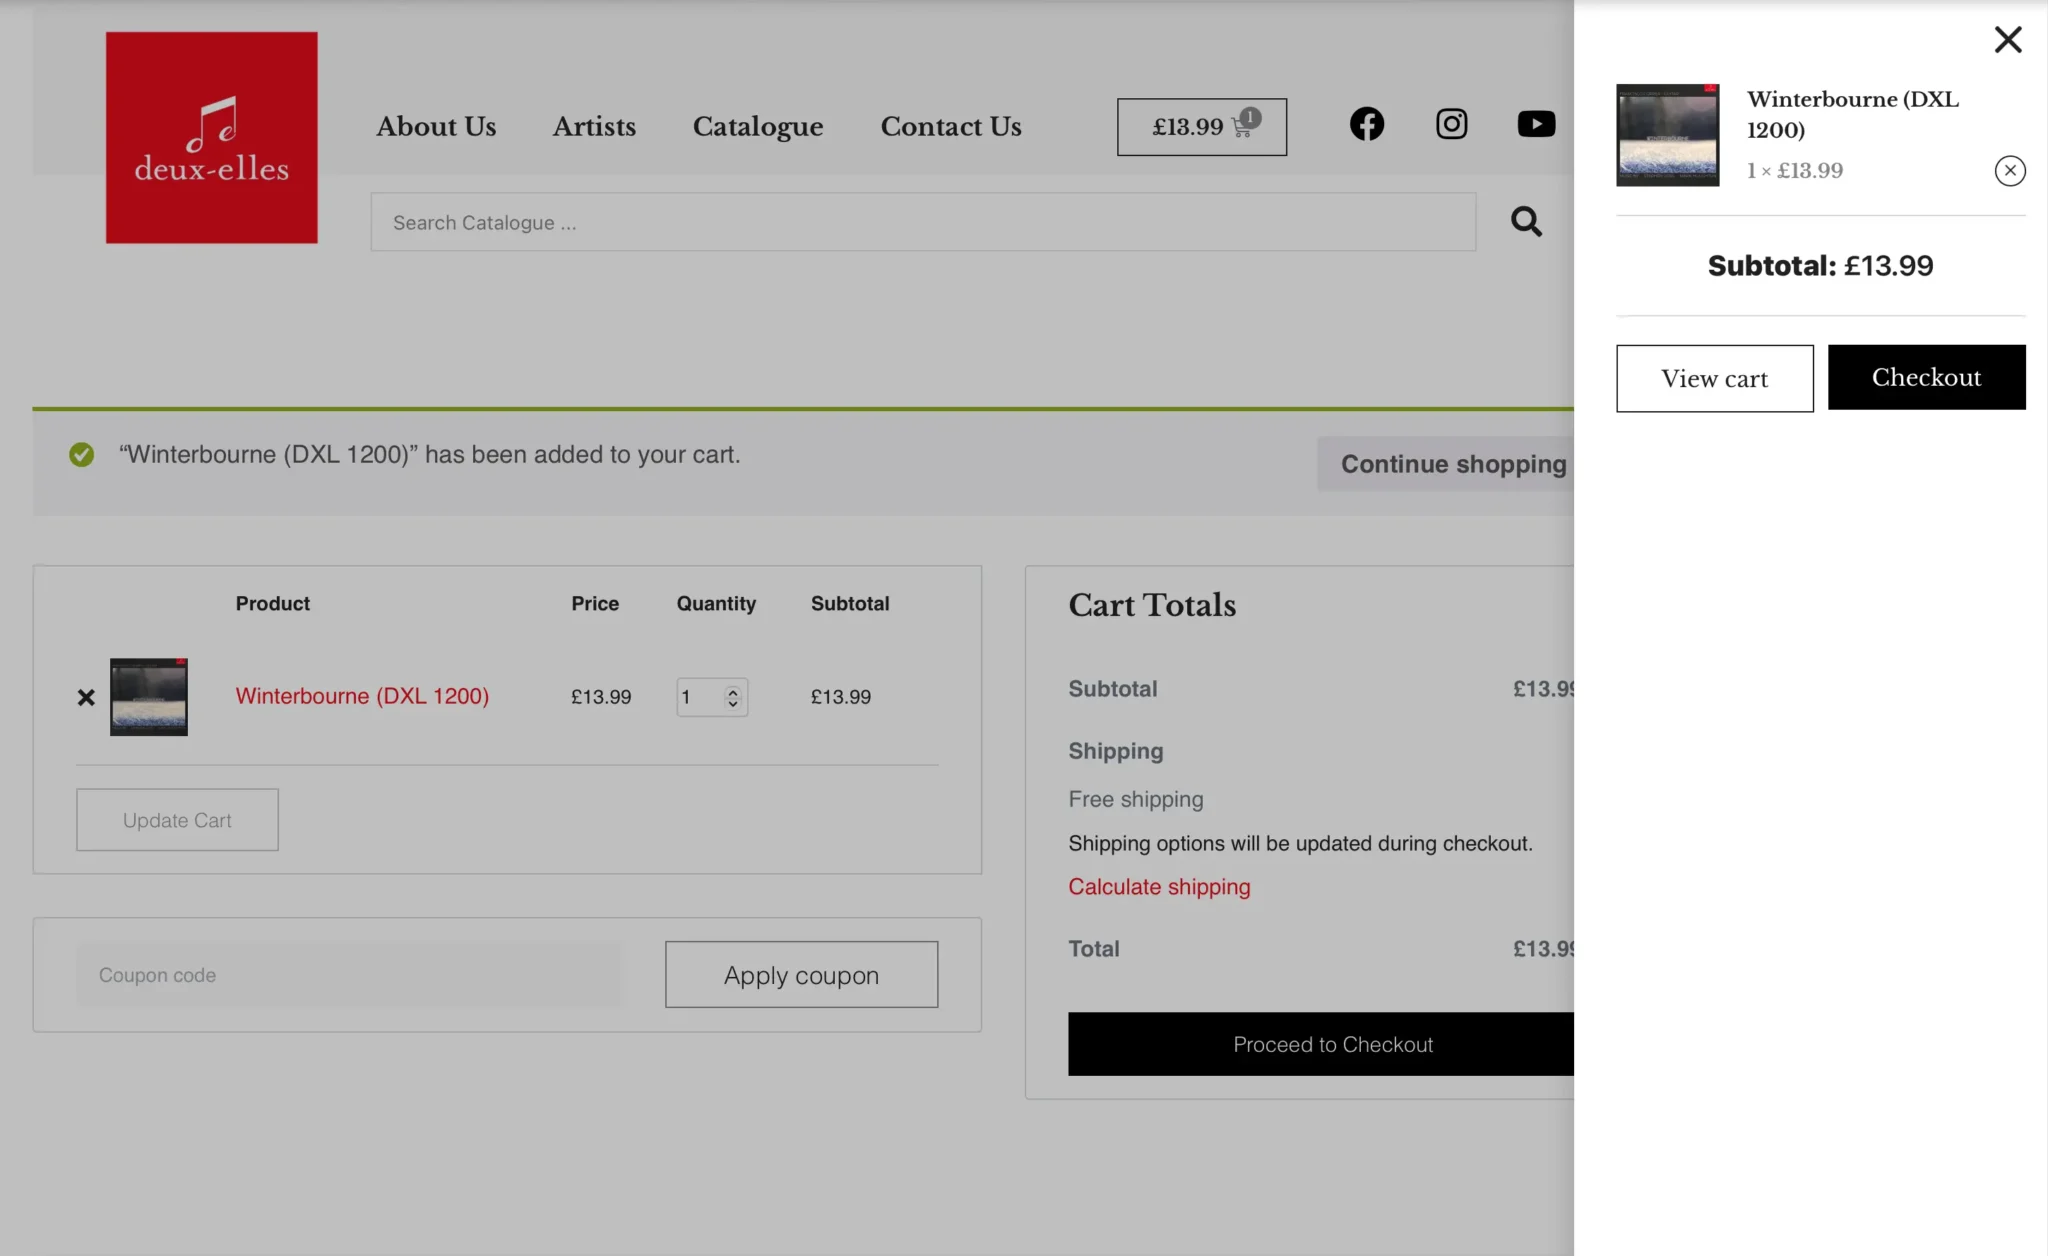Click Continue shopping button
Viewport: 2048px width, 1256px height.
pos(1446,464)
